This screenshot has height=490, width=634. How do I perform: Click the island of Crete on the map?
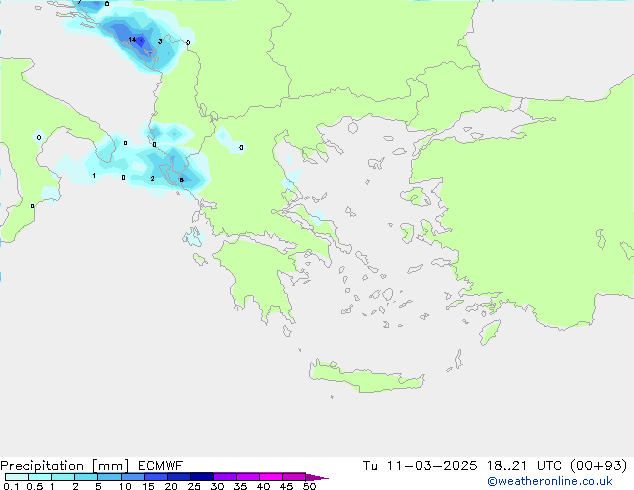(x=364, y=377)
